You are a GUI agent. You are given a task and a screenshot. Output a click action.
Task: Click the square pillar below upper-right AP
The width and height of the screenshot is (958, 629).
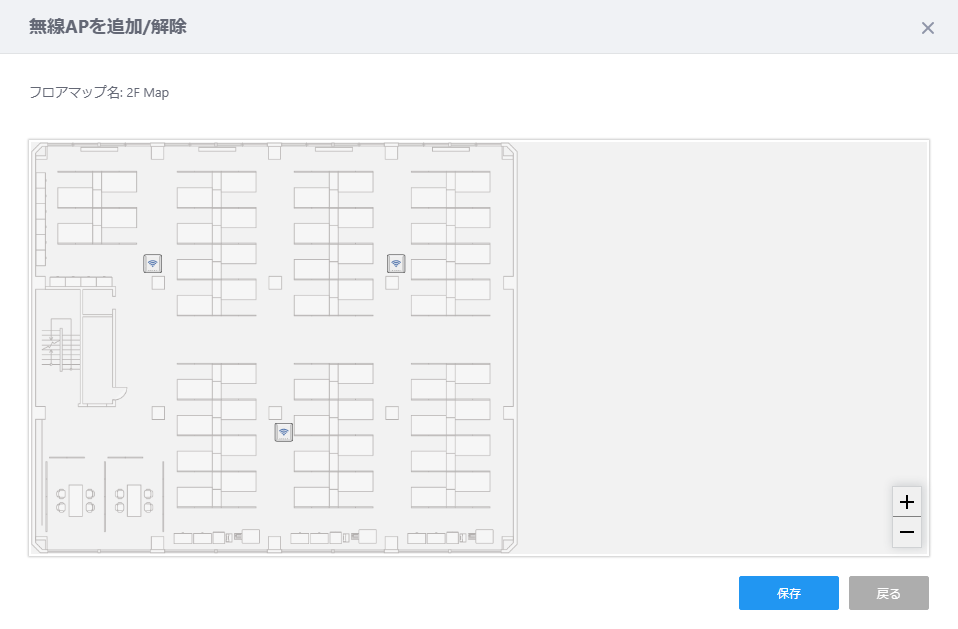point(392,283)
